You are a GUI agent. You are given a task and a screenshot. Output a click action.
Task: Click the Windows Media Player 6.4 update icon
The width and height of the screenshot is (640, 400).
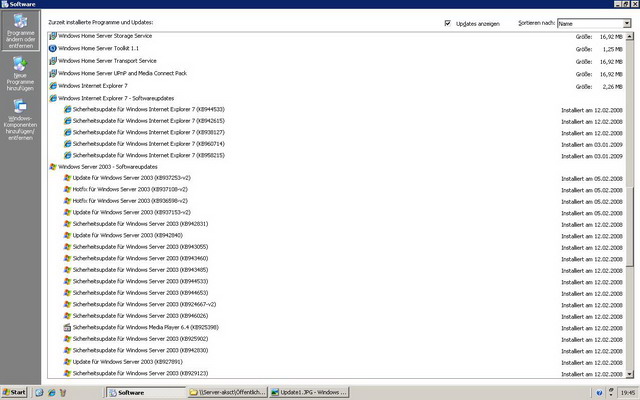(x=67, y=327)
